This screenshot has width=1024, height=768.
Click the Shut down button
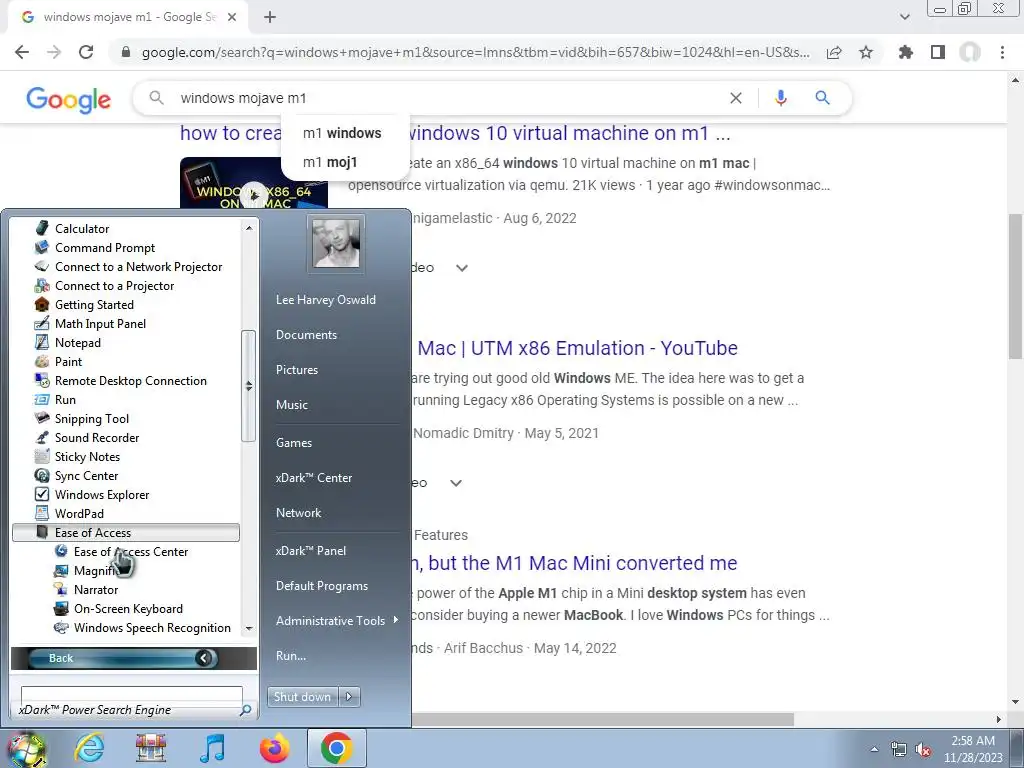pyautogui.click(x=302, y=696)
